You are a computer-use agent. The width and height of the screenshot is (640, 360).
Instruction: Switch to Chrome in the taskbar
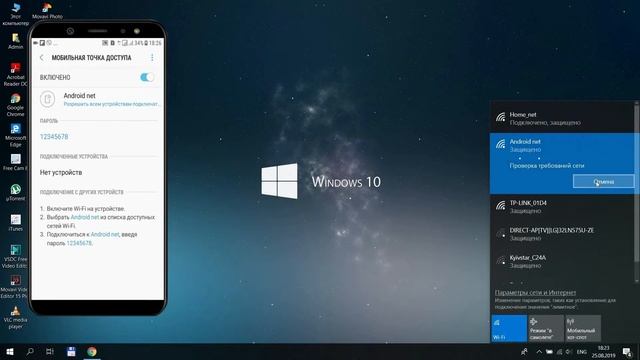92,351
